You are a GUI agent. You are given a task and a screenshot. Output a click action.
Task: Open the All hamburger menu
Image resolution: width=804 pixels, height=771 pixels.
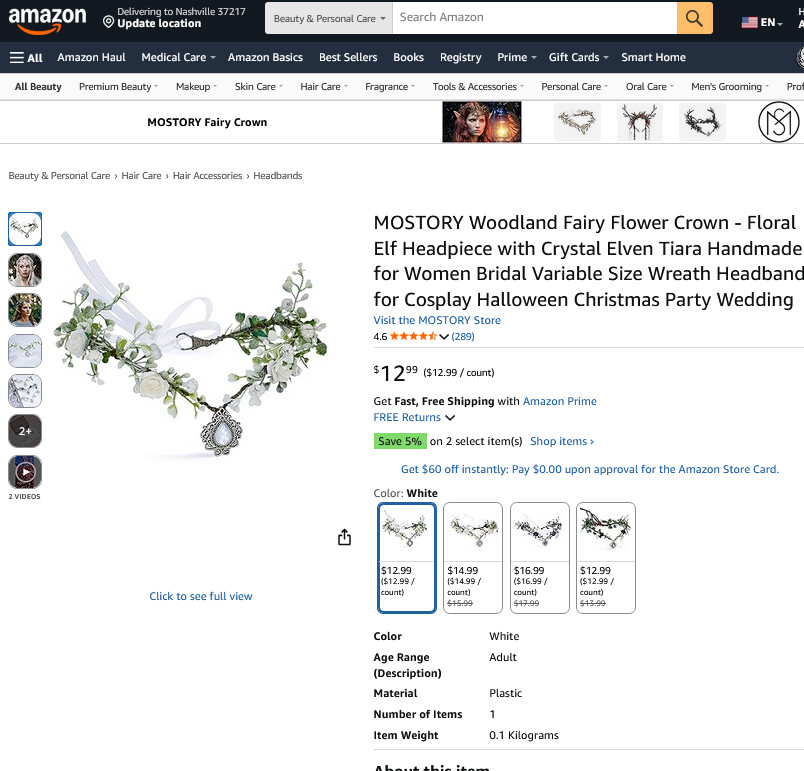[26, 57]
